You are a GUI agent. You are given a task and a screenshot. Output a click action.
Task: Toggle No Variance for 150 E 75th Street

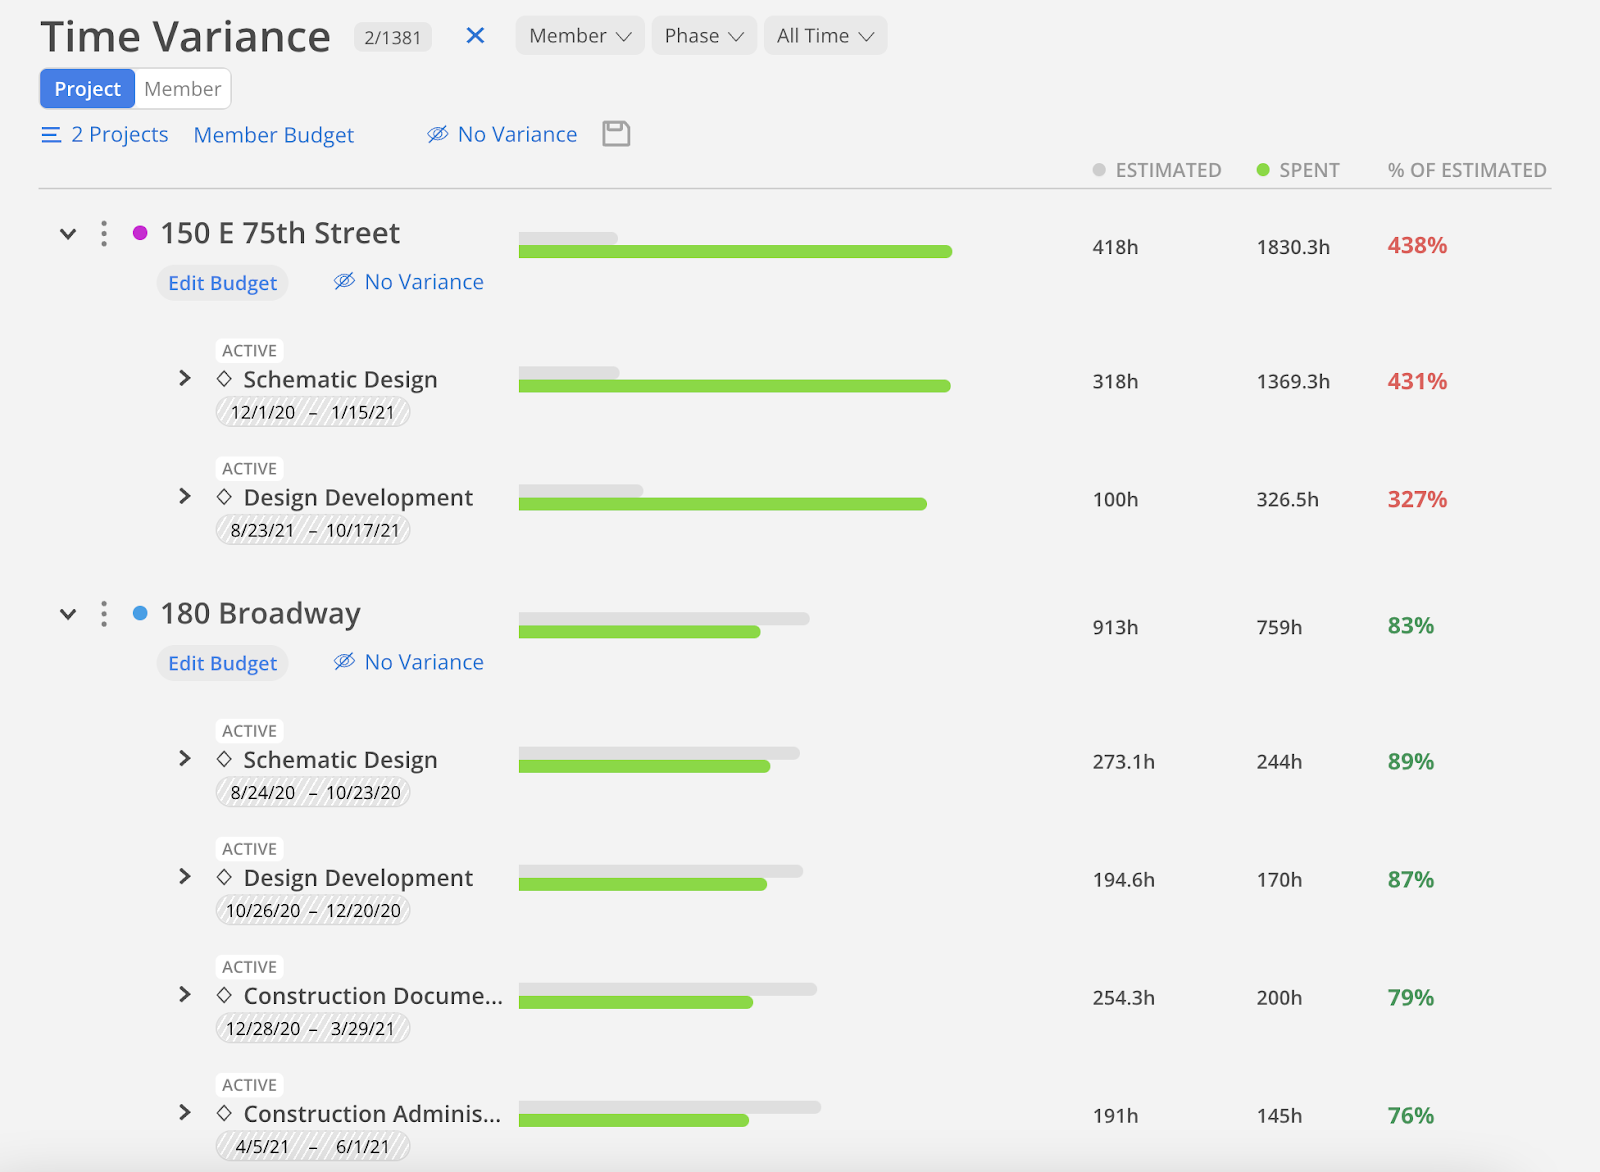[409, 282]
